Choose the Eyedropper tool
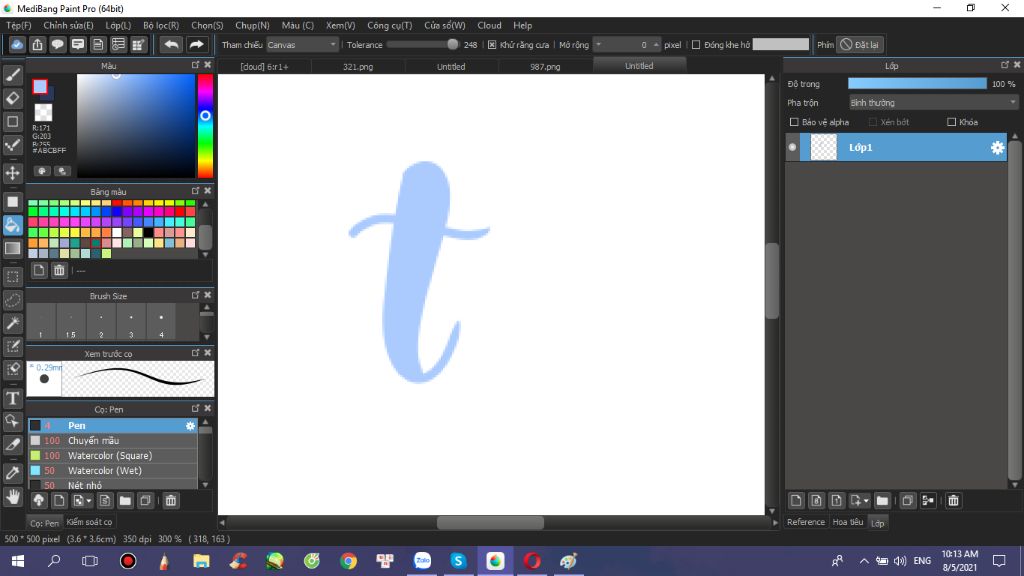The width and height of the screenshot is (1024, 576). pos(13,472)
